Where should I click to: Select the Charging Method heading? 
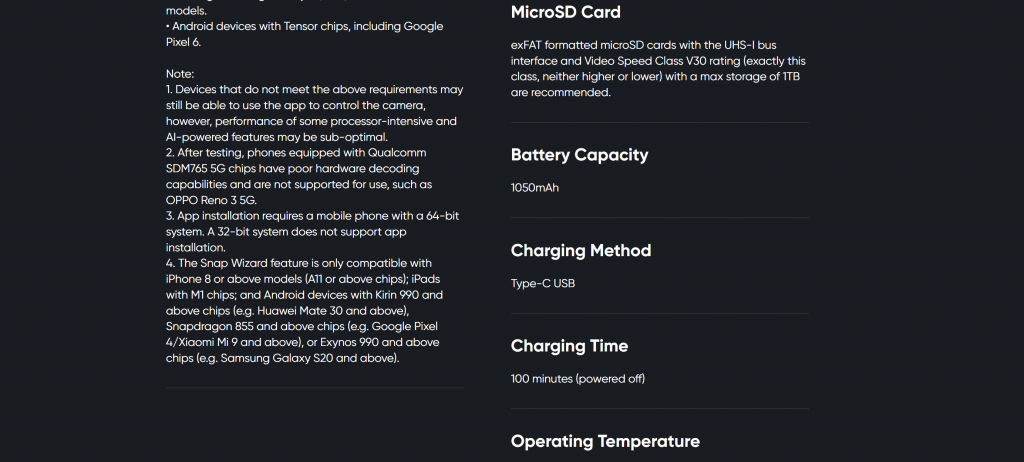click(581, 250)
